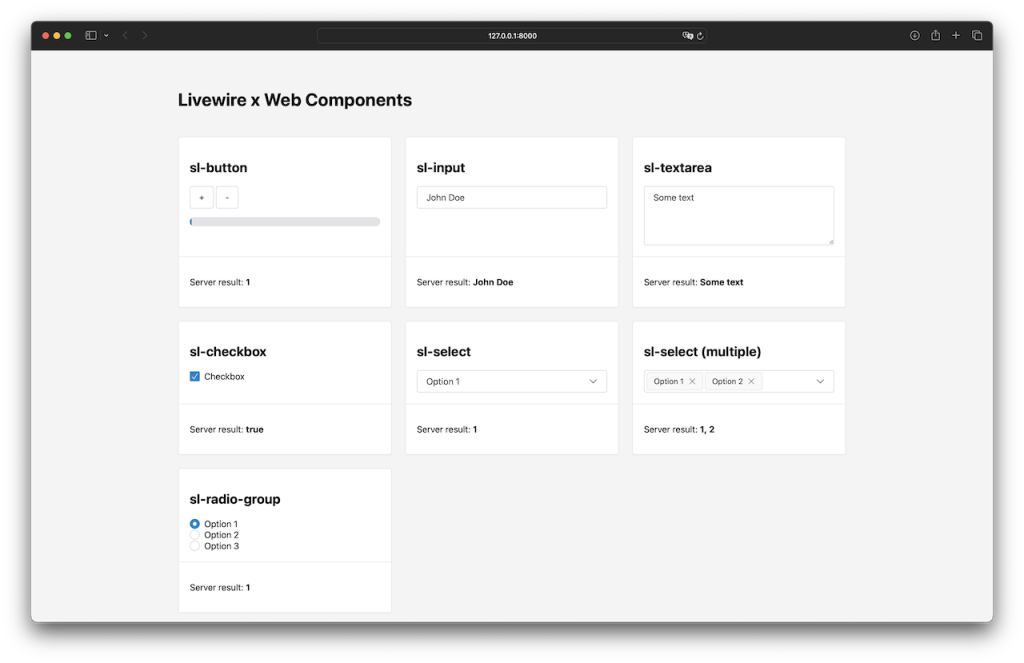Open the downloads icon in toolbar
The image size is (1024, 663).
point(914,35)
